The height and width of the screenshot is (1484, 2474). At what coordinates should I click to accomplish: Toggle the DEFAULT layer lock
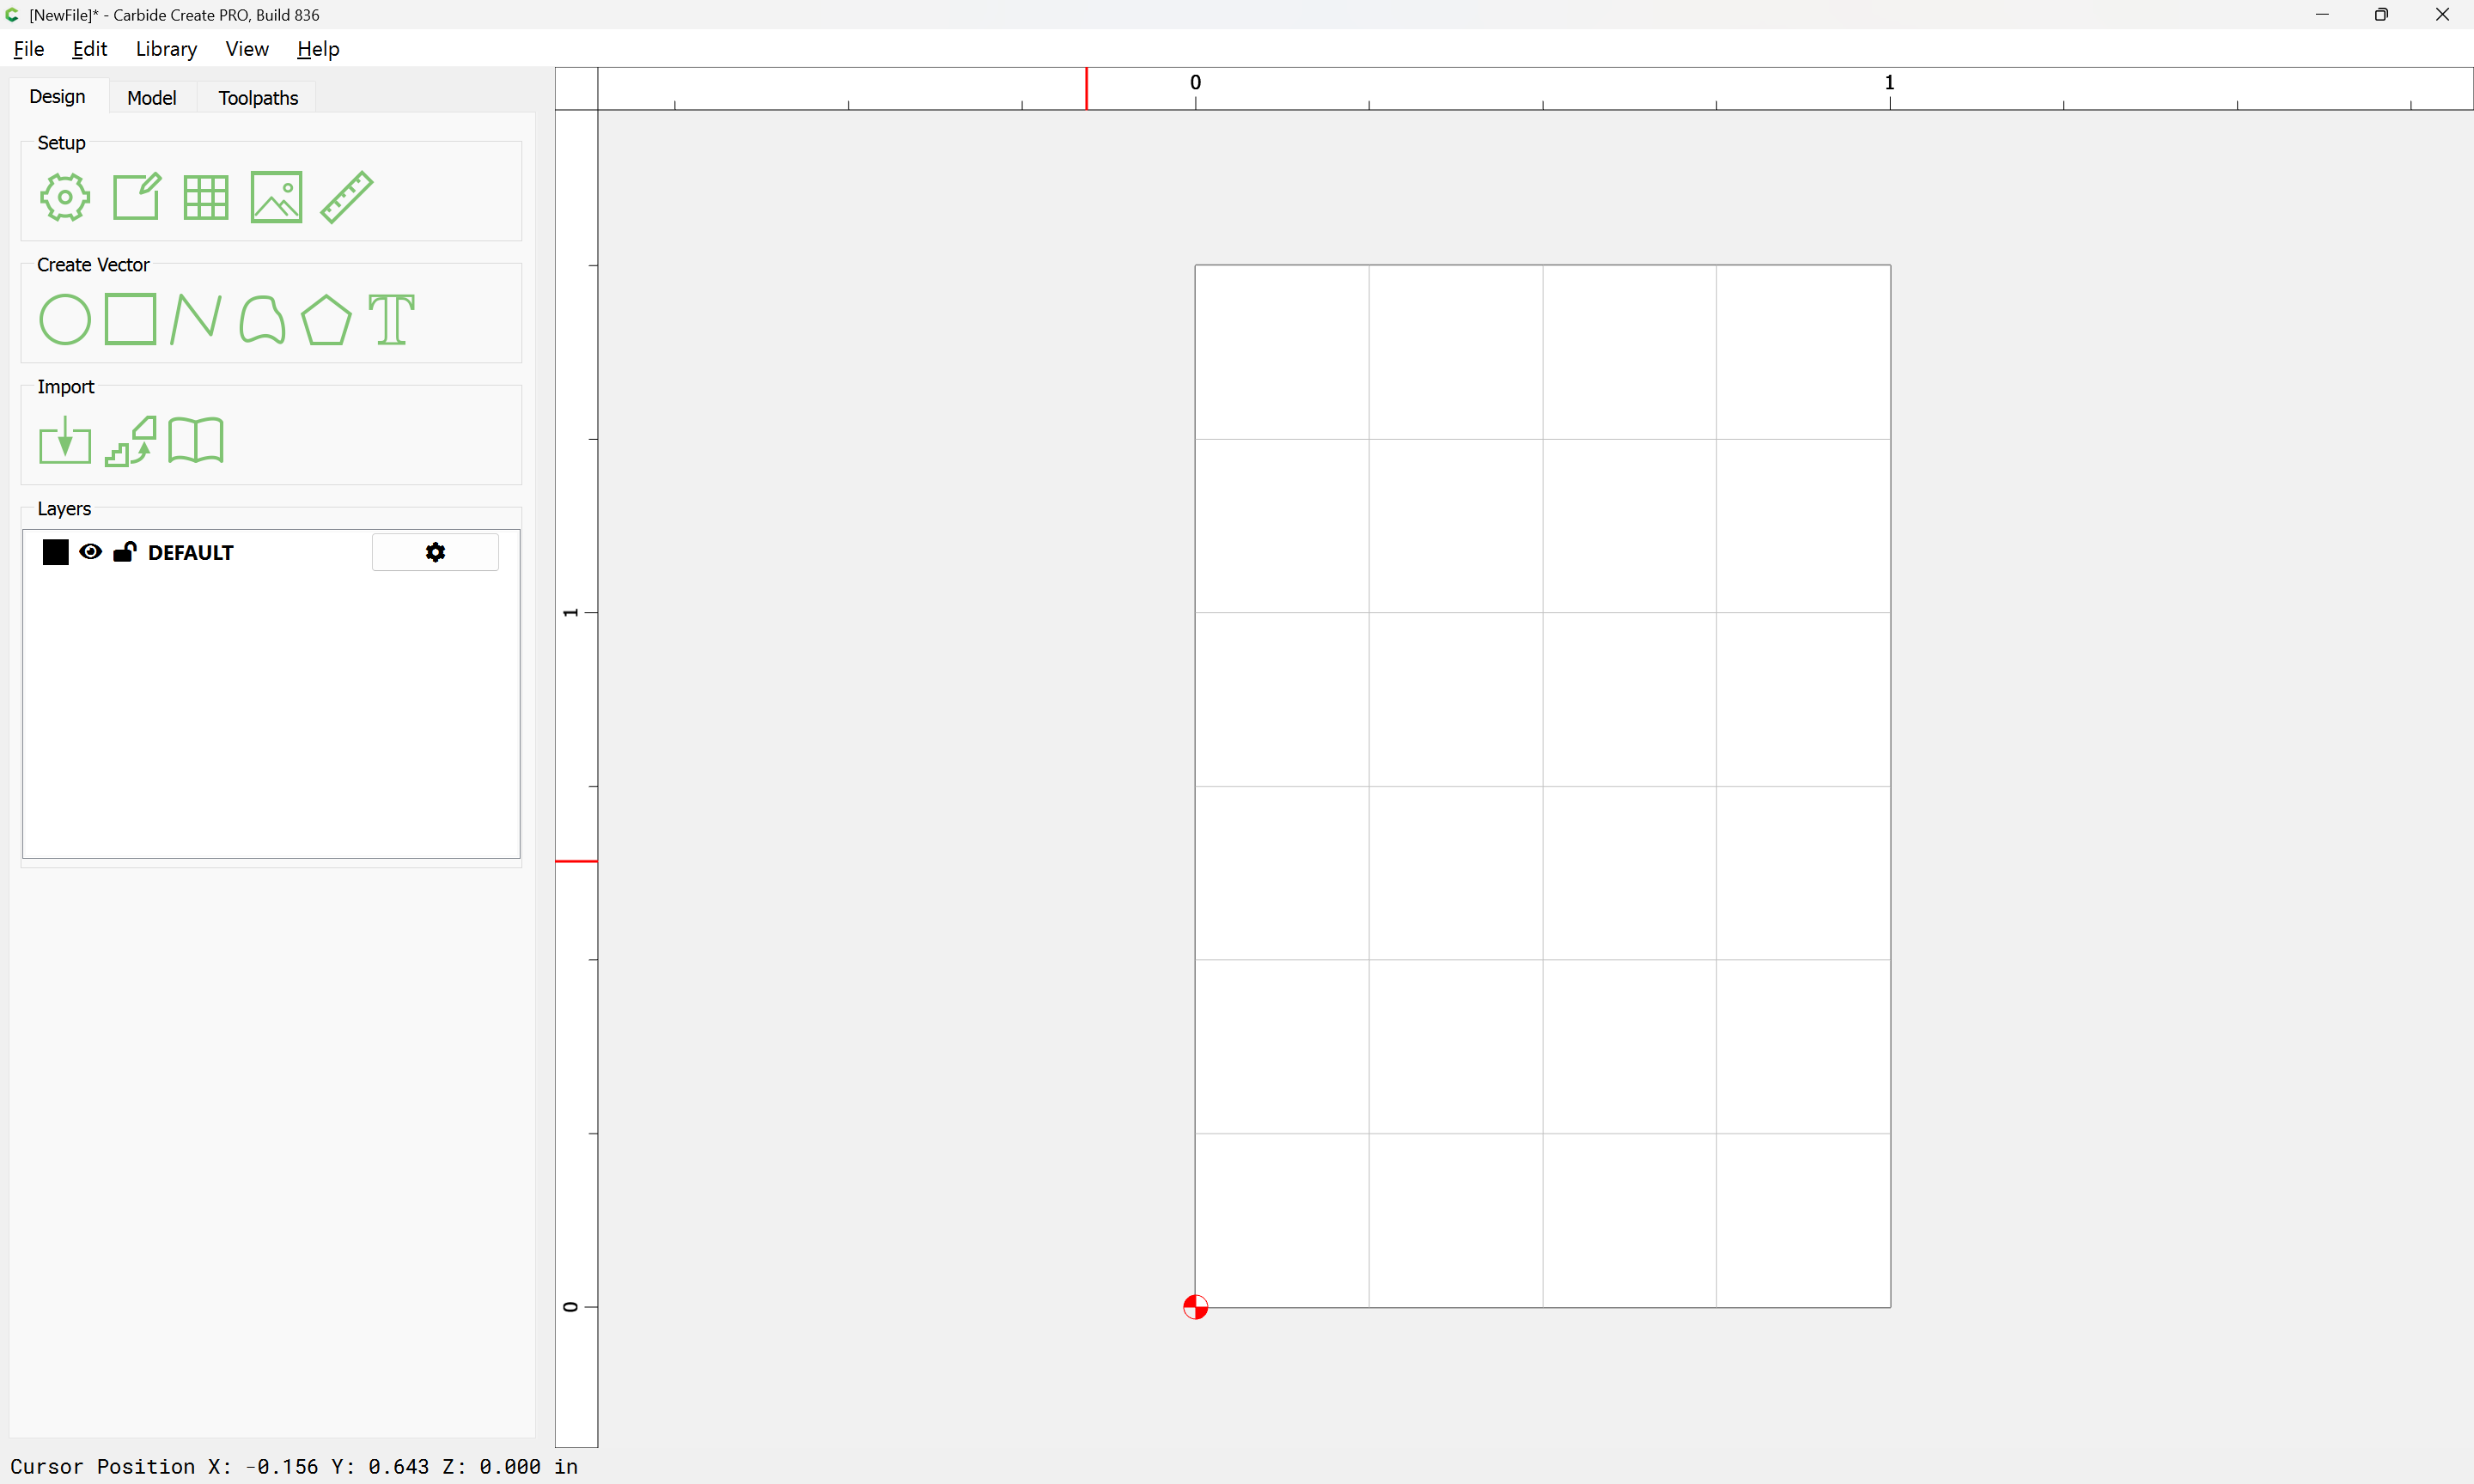(125, 552)
